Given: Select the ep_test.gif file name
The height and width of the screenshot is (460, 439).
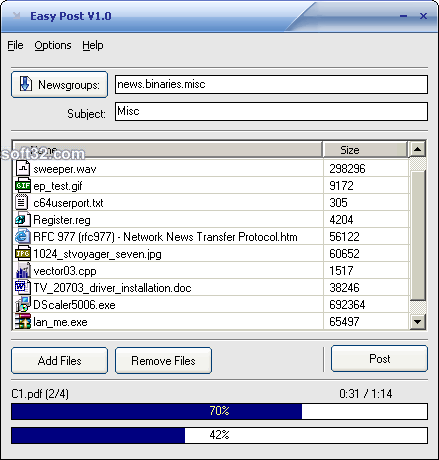Looking at the screenshot, I should point(58,186).
